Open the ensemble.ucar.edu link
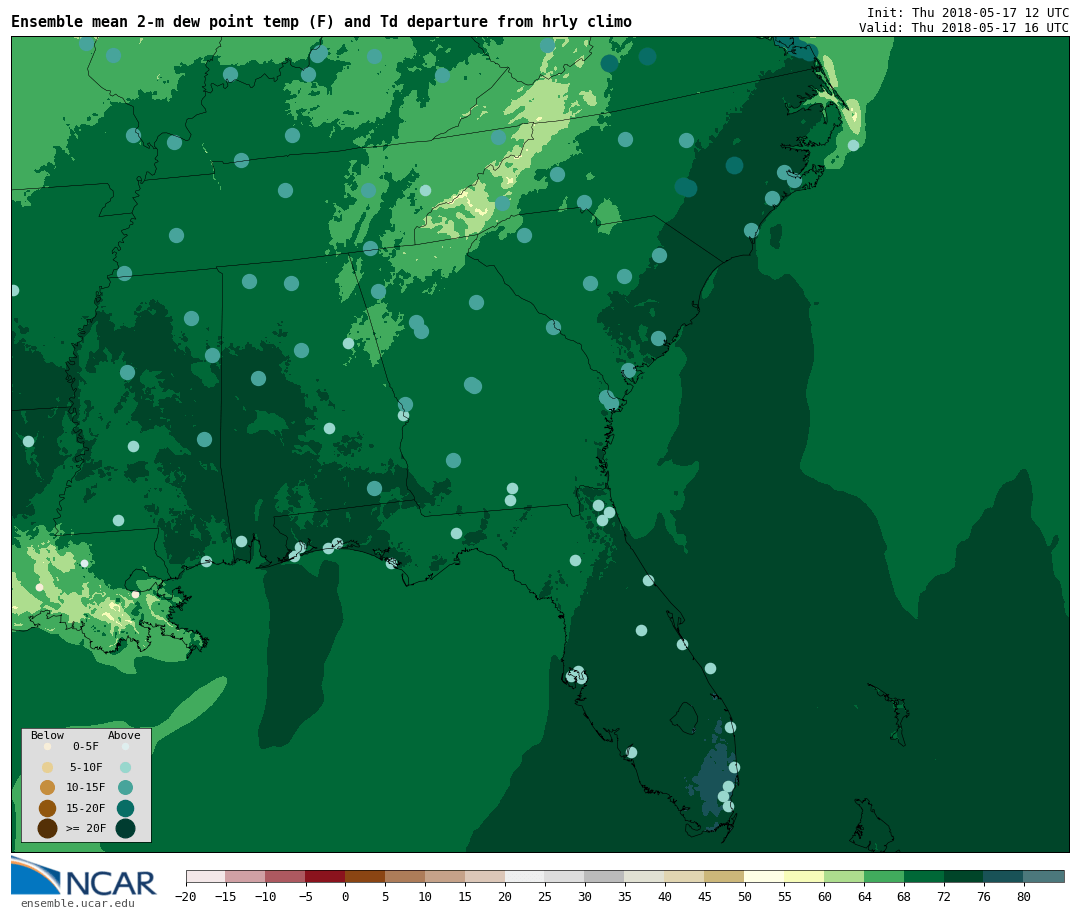This screenshot has width=1080, height=915. point(78,903)
